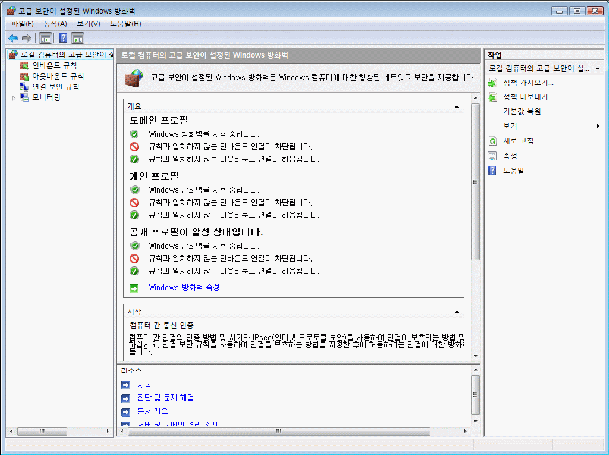
Task: Click red blocked icon under 개인 프로필
Action: point(134,202)
